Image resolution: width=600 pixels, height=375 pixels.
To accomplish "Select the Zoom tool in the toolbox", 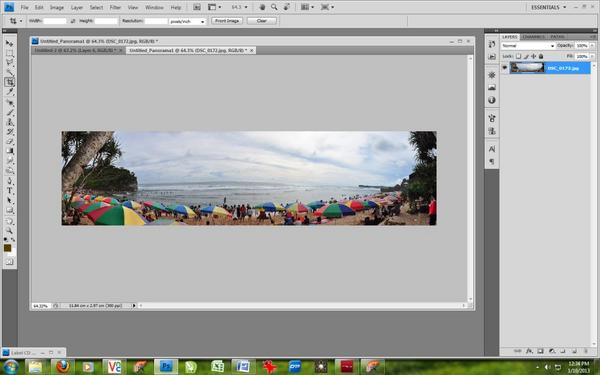I will 10,230.
